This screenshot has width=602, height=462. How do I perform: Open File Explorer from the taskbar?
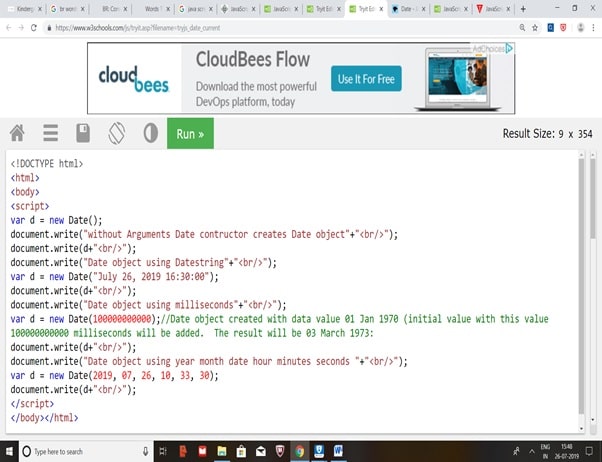pyautogui.click(x=222, y=451)
